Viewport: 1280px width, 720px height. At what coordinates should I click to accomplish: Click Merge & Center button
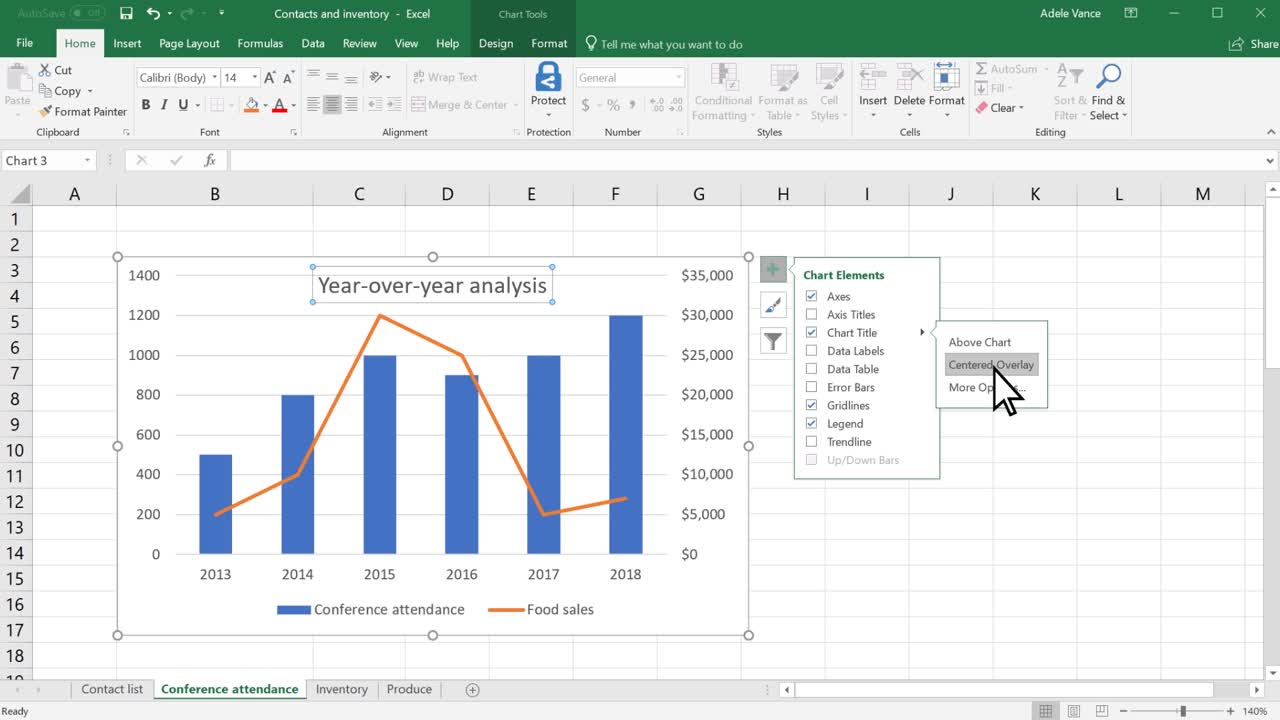click(x=466, y=105)
